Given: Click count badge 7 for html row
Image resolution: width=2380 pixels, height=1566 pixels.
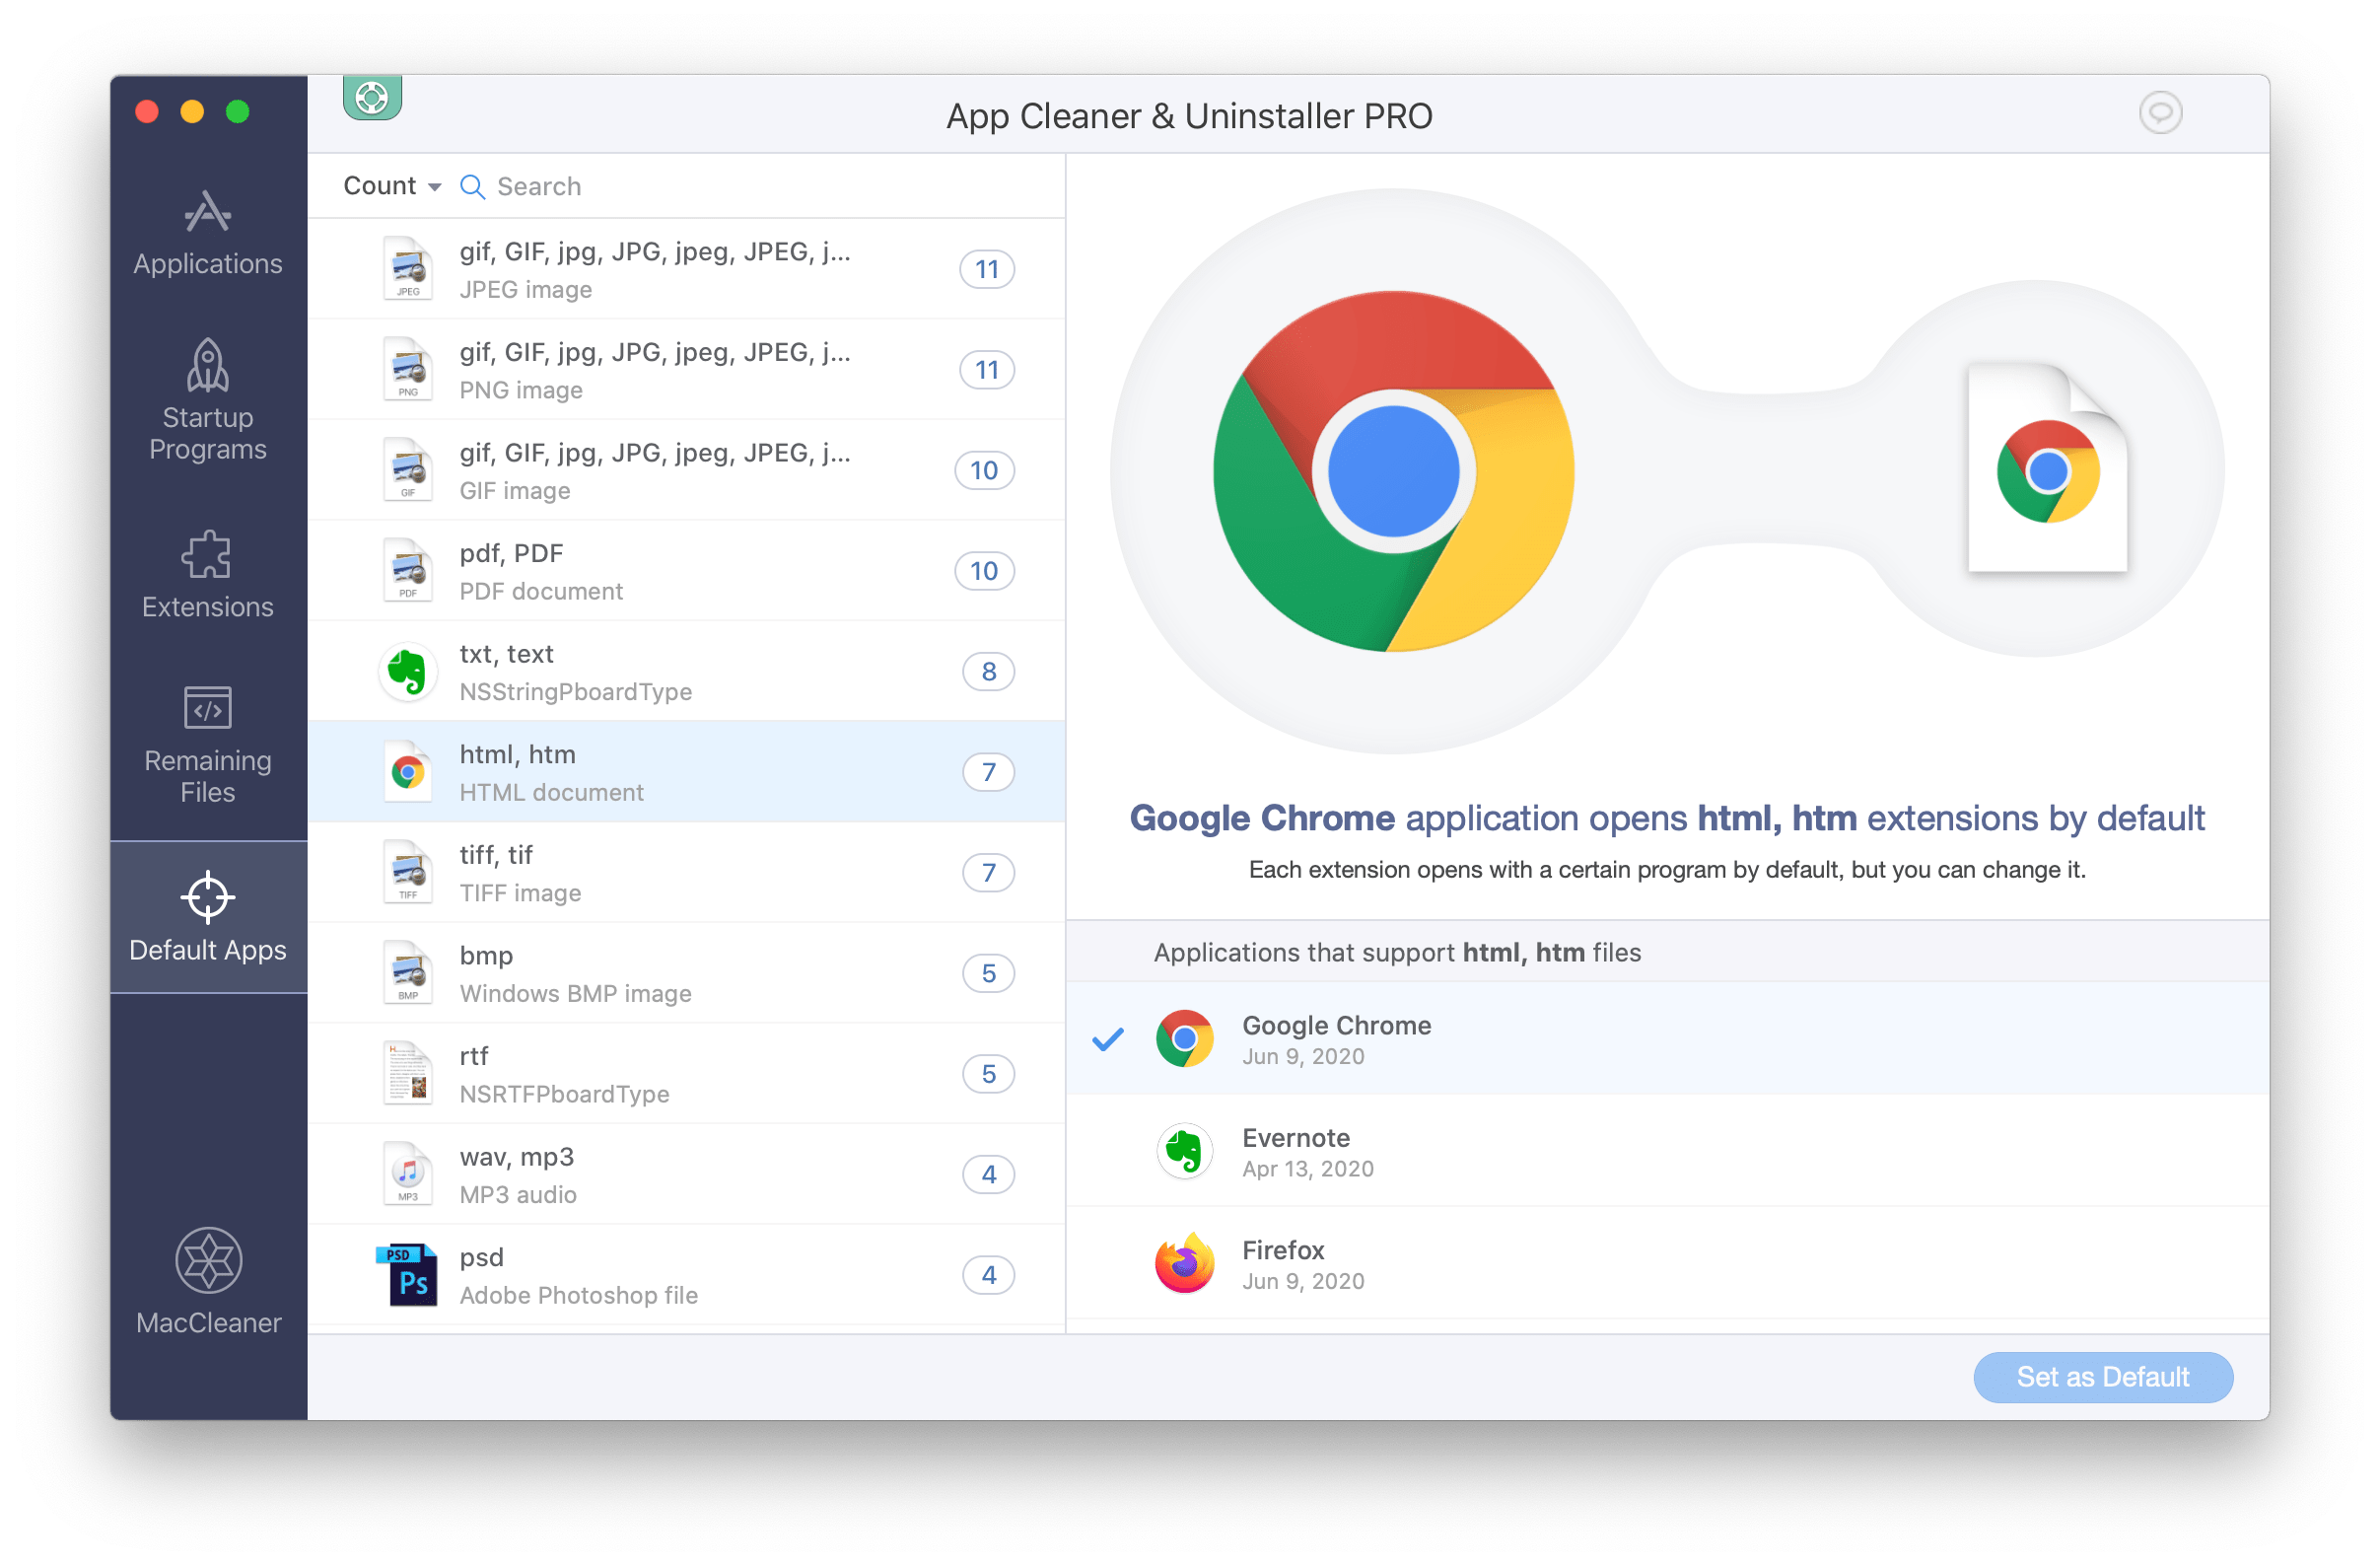Looking at the screenshot, I should coord(989,772).
